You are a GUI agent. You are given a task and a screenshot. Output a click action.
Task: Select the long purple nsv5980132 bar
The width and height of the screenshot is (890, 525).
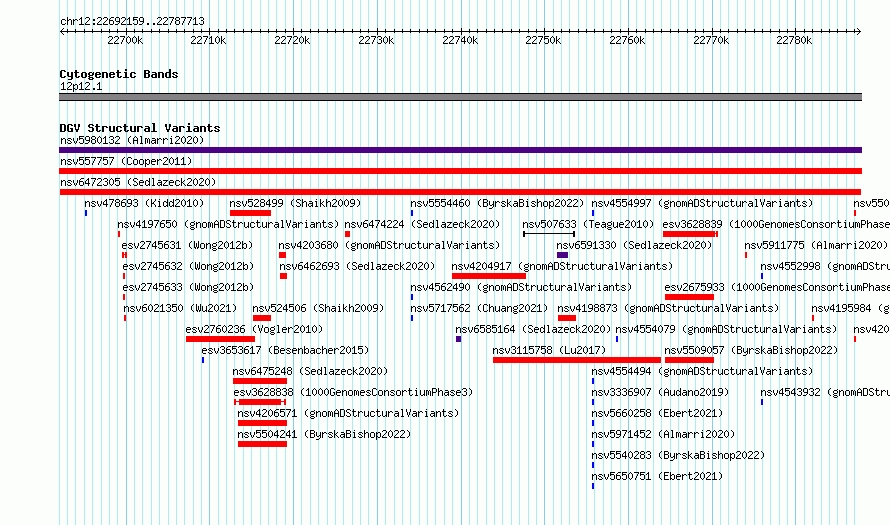click(x=460, y=150)
